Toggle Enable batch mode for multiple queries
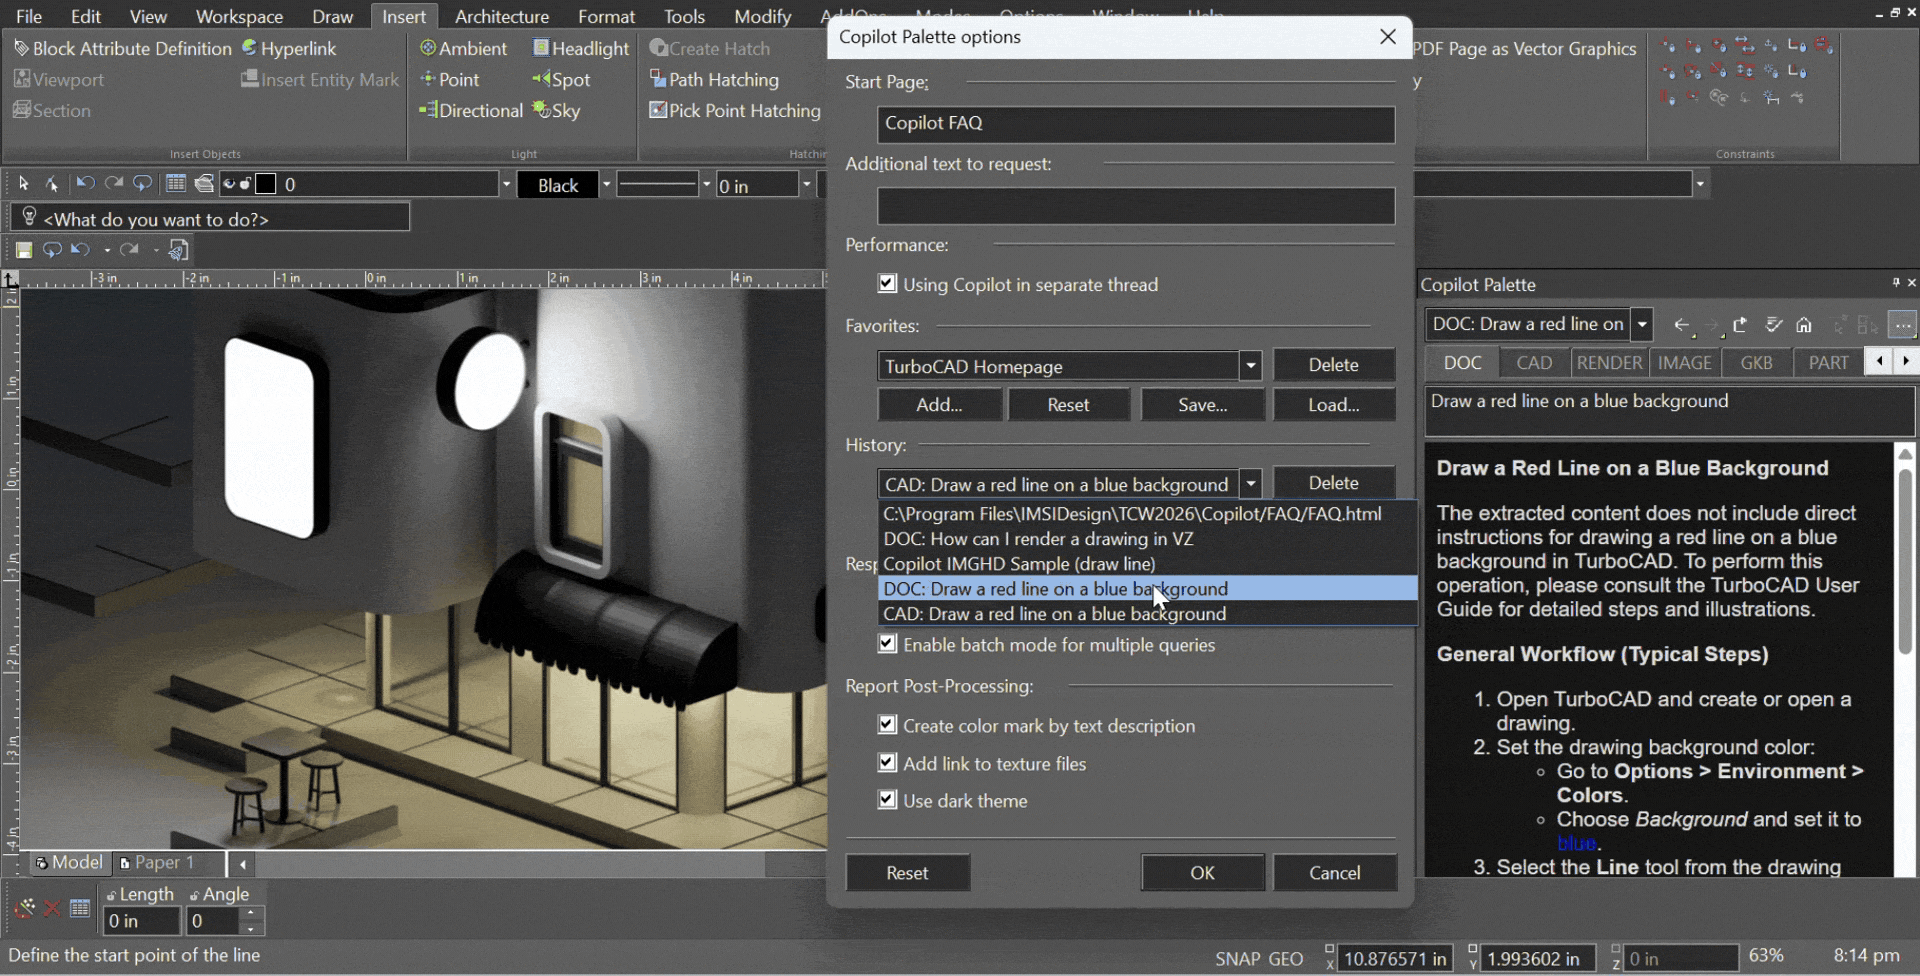 point(887,644)
